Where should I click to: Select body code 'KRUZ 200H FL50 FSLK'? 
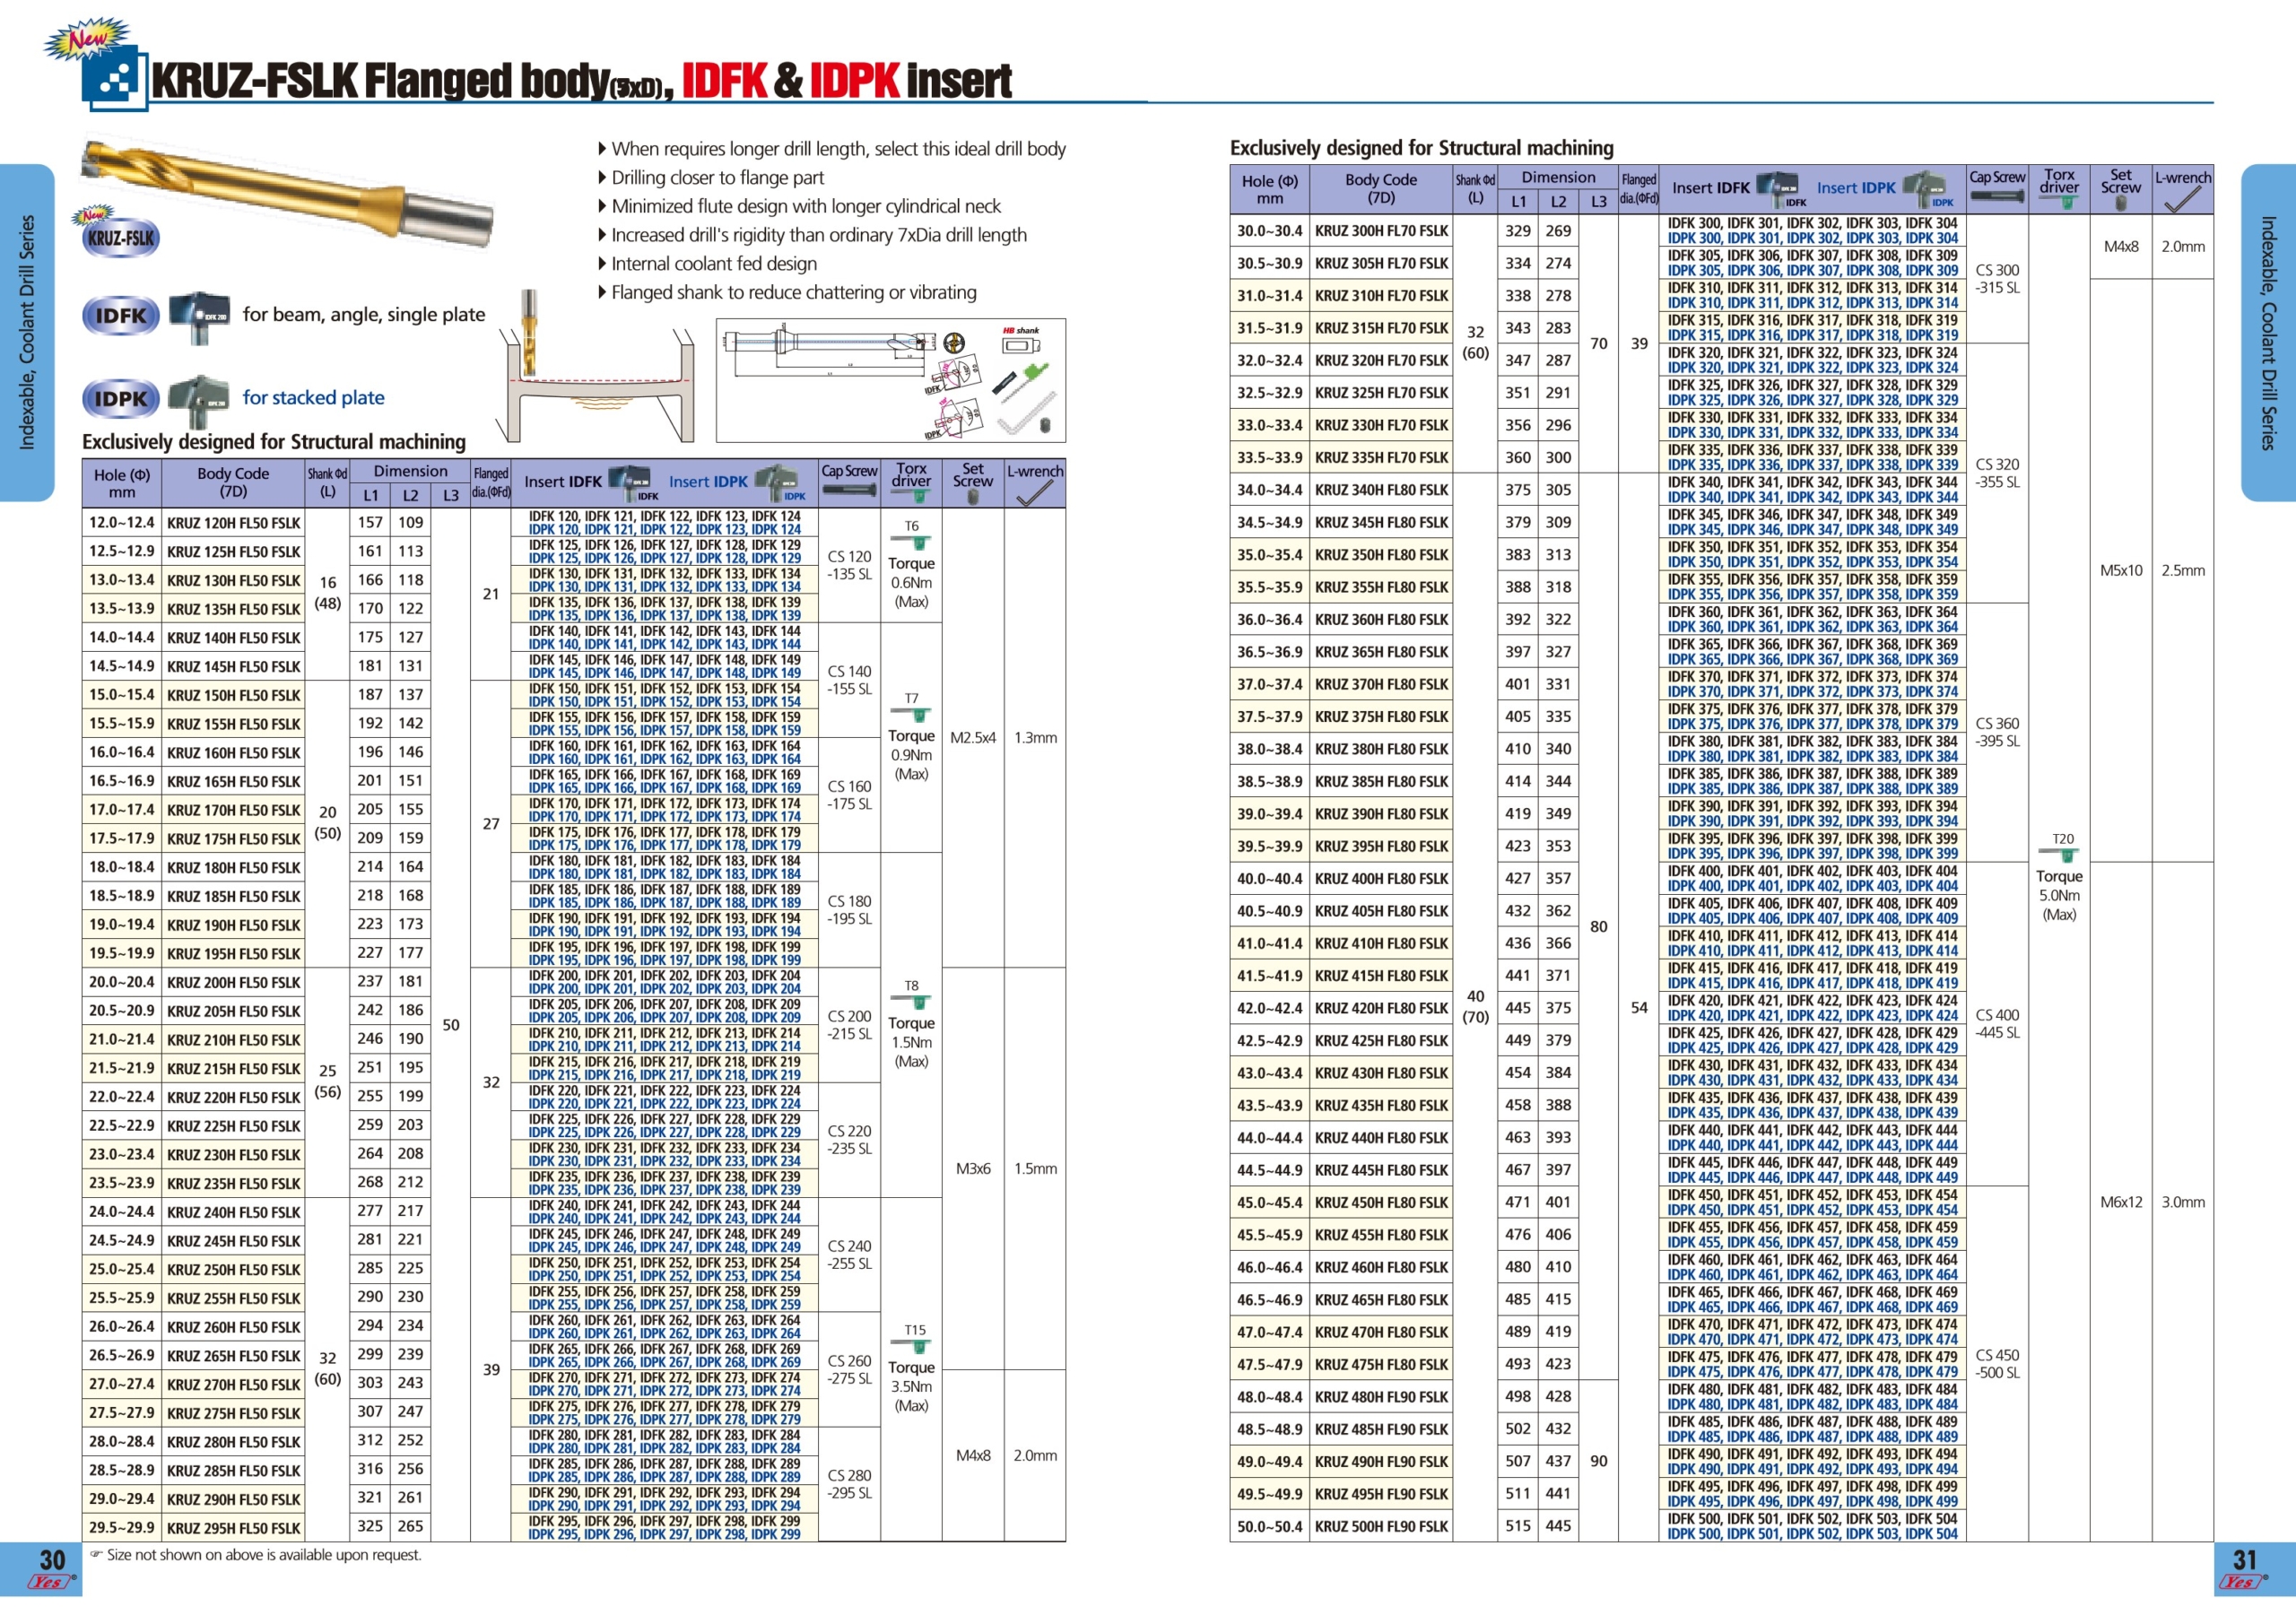click(x=234, y=983)
